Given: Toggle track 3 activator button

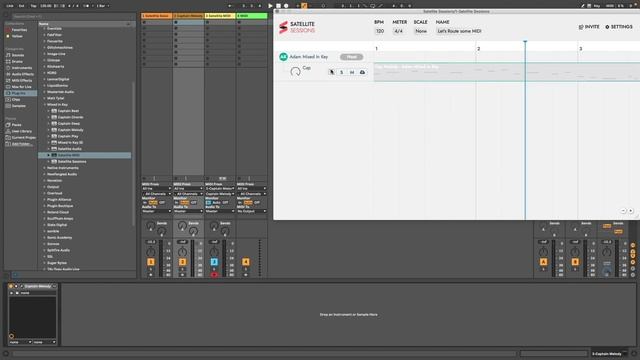Looking at the screenshot, I should (x=214, y=262).
